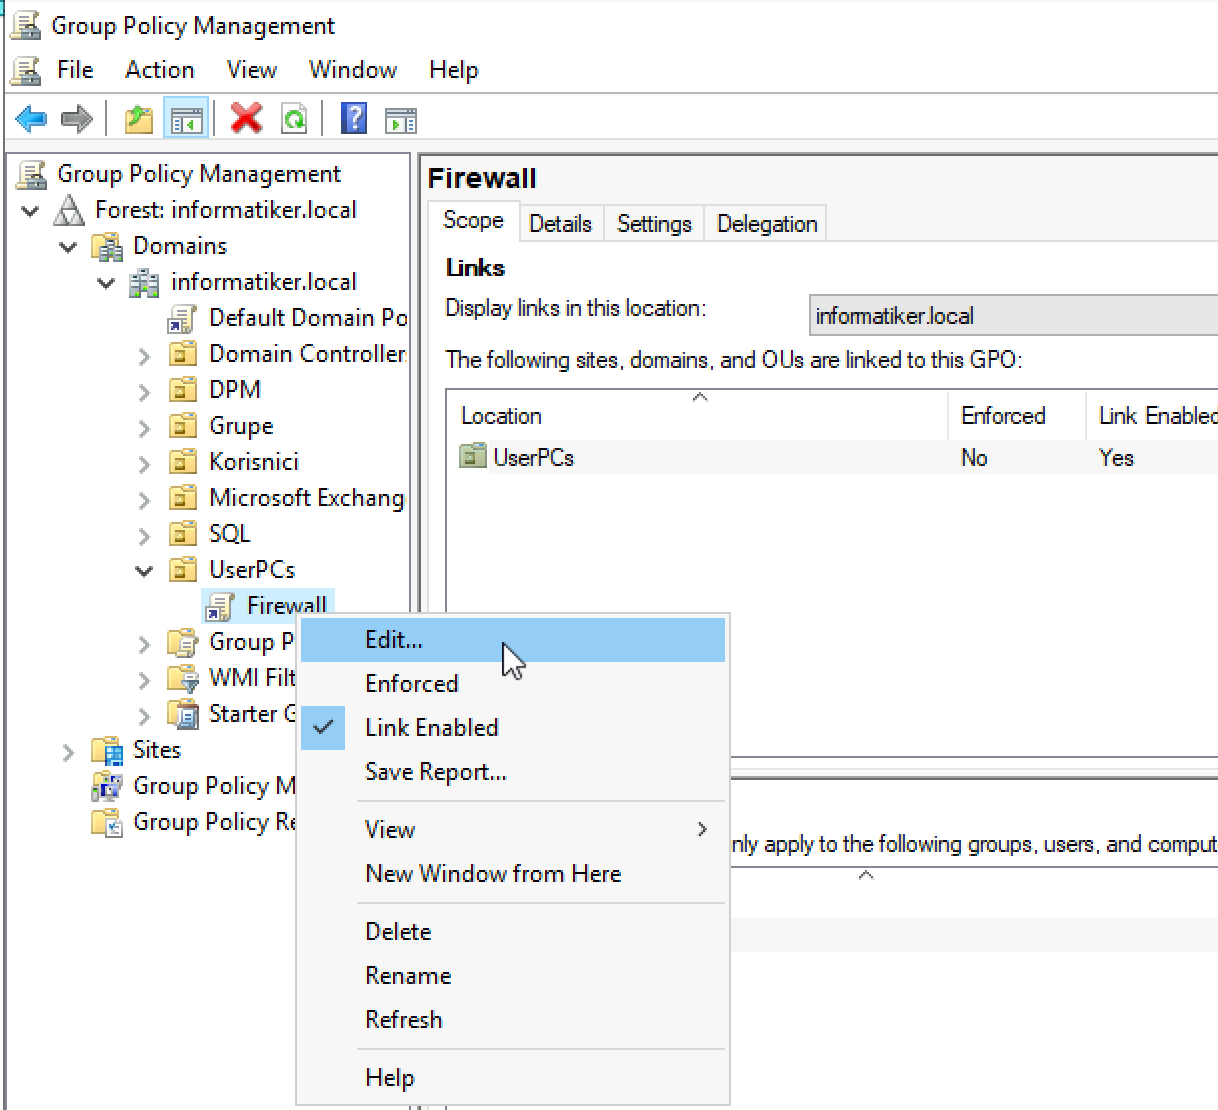
Task: Open the Help menu in menu bar
Action: click(453, 70)
